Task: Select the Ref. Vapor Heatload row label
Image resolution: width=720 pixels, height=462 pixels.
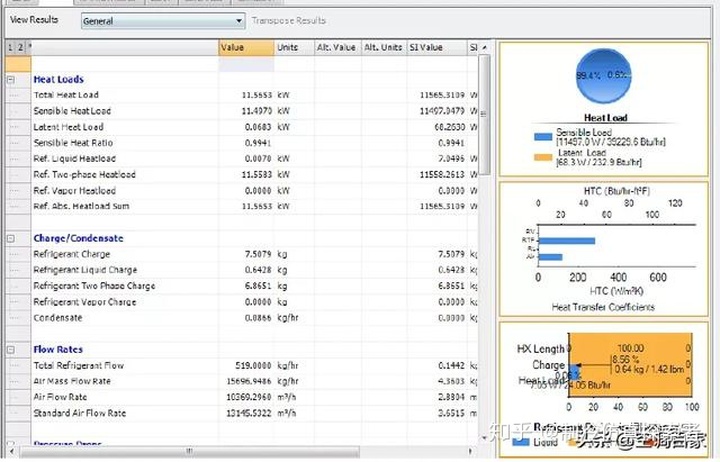Action: tap(74, 191)
